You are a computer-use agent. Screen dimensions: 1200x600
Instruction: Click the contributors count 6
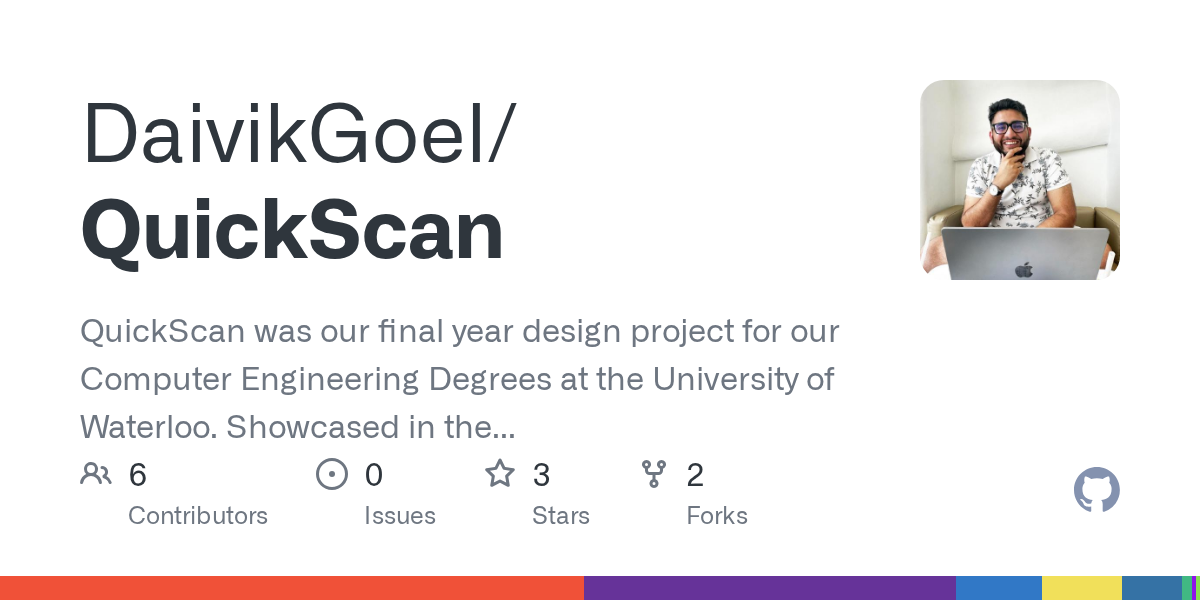[138, 475]
